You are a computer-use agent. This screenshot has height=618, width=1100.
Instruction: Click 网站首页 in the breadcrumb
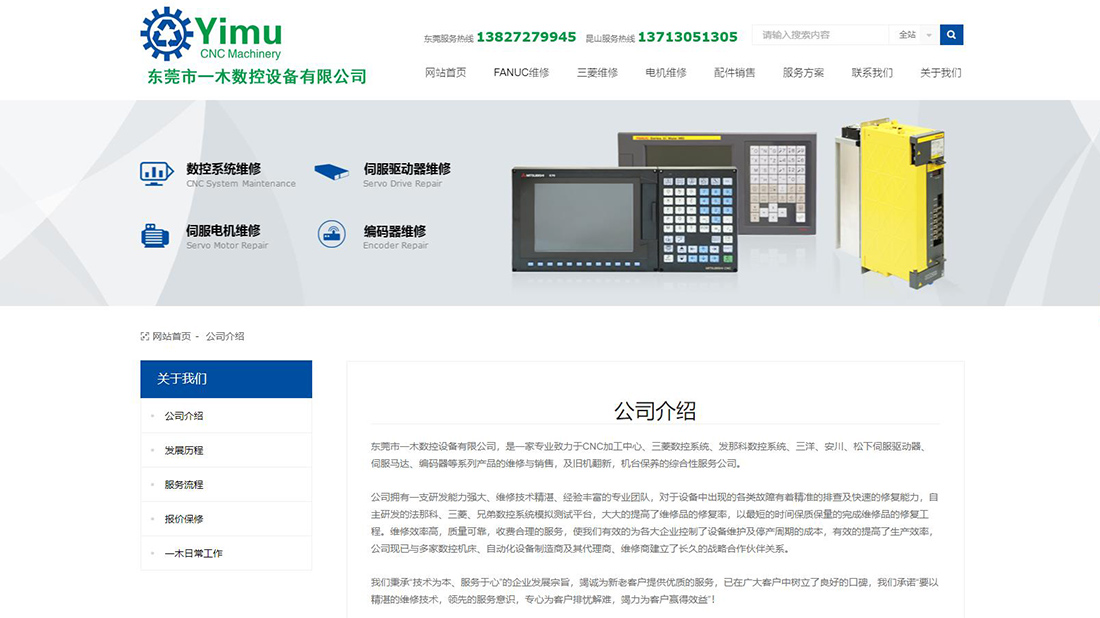171,337
